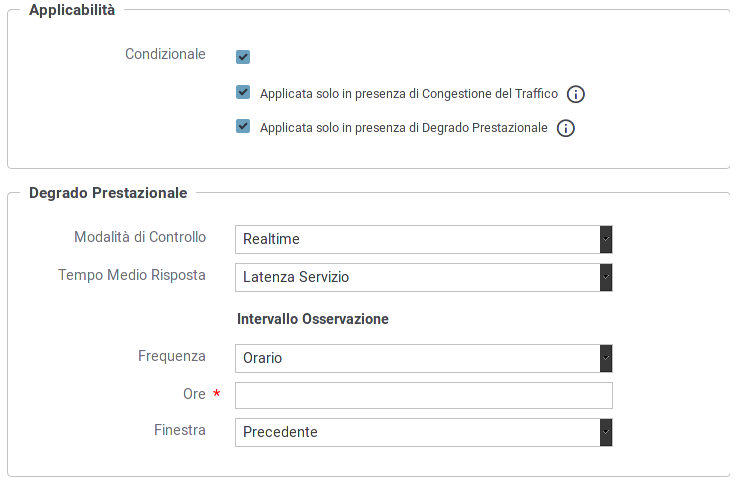This screenshot has height=485, width=738.
Task: Open the Modalità di Controllo Realtime dropdown
Action: point(424,239)
